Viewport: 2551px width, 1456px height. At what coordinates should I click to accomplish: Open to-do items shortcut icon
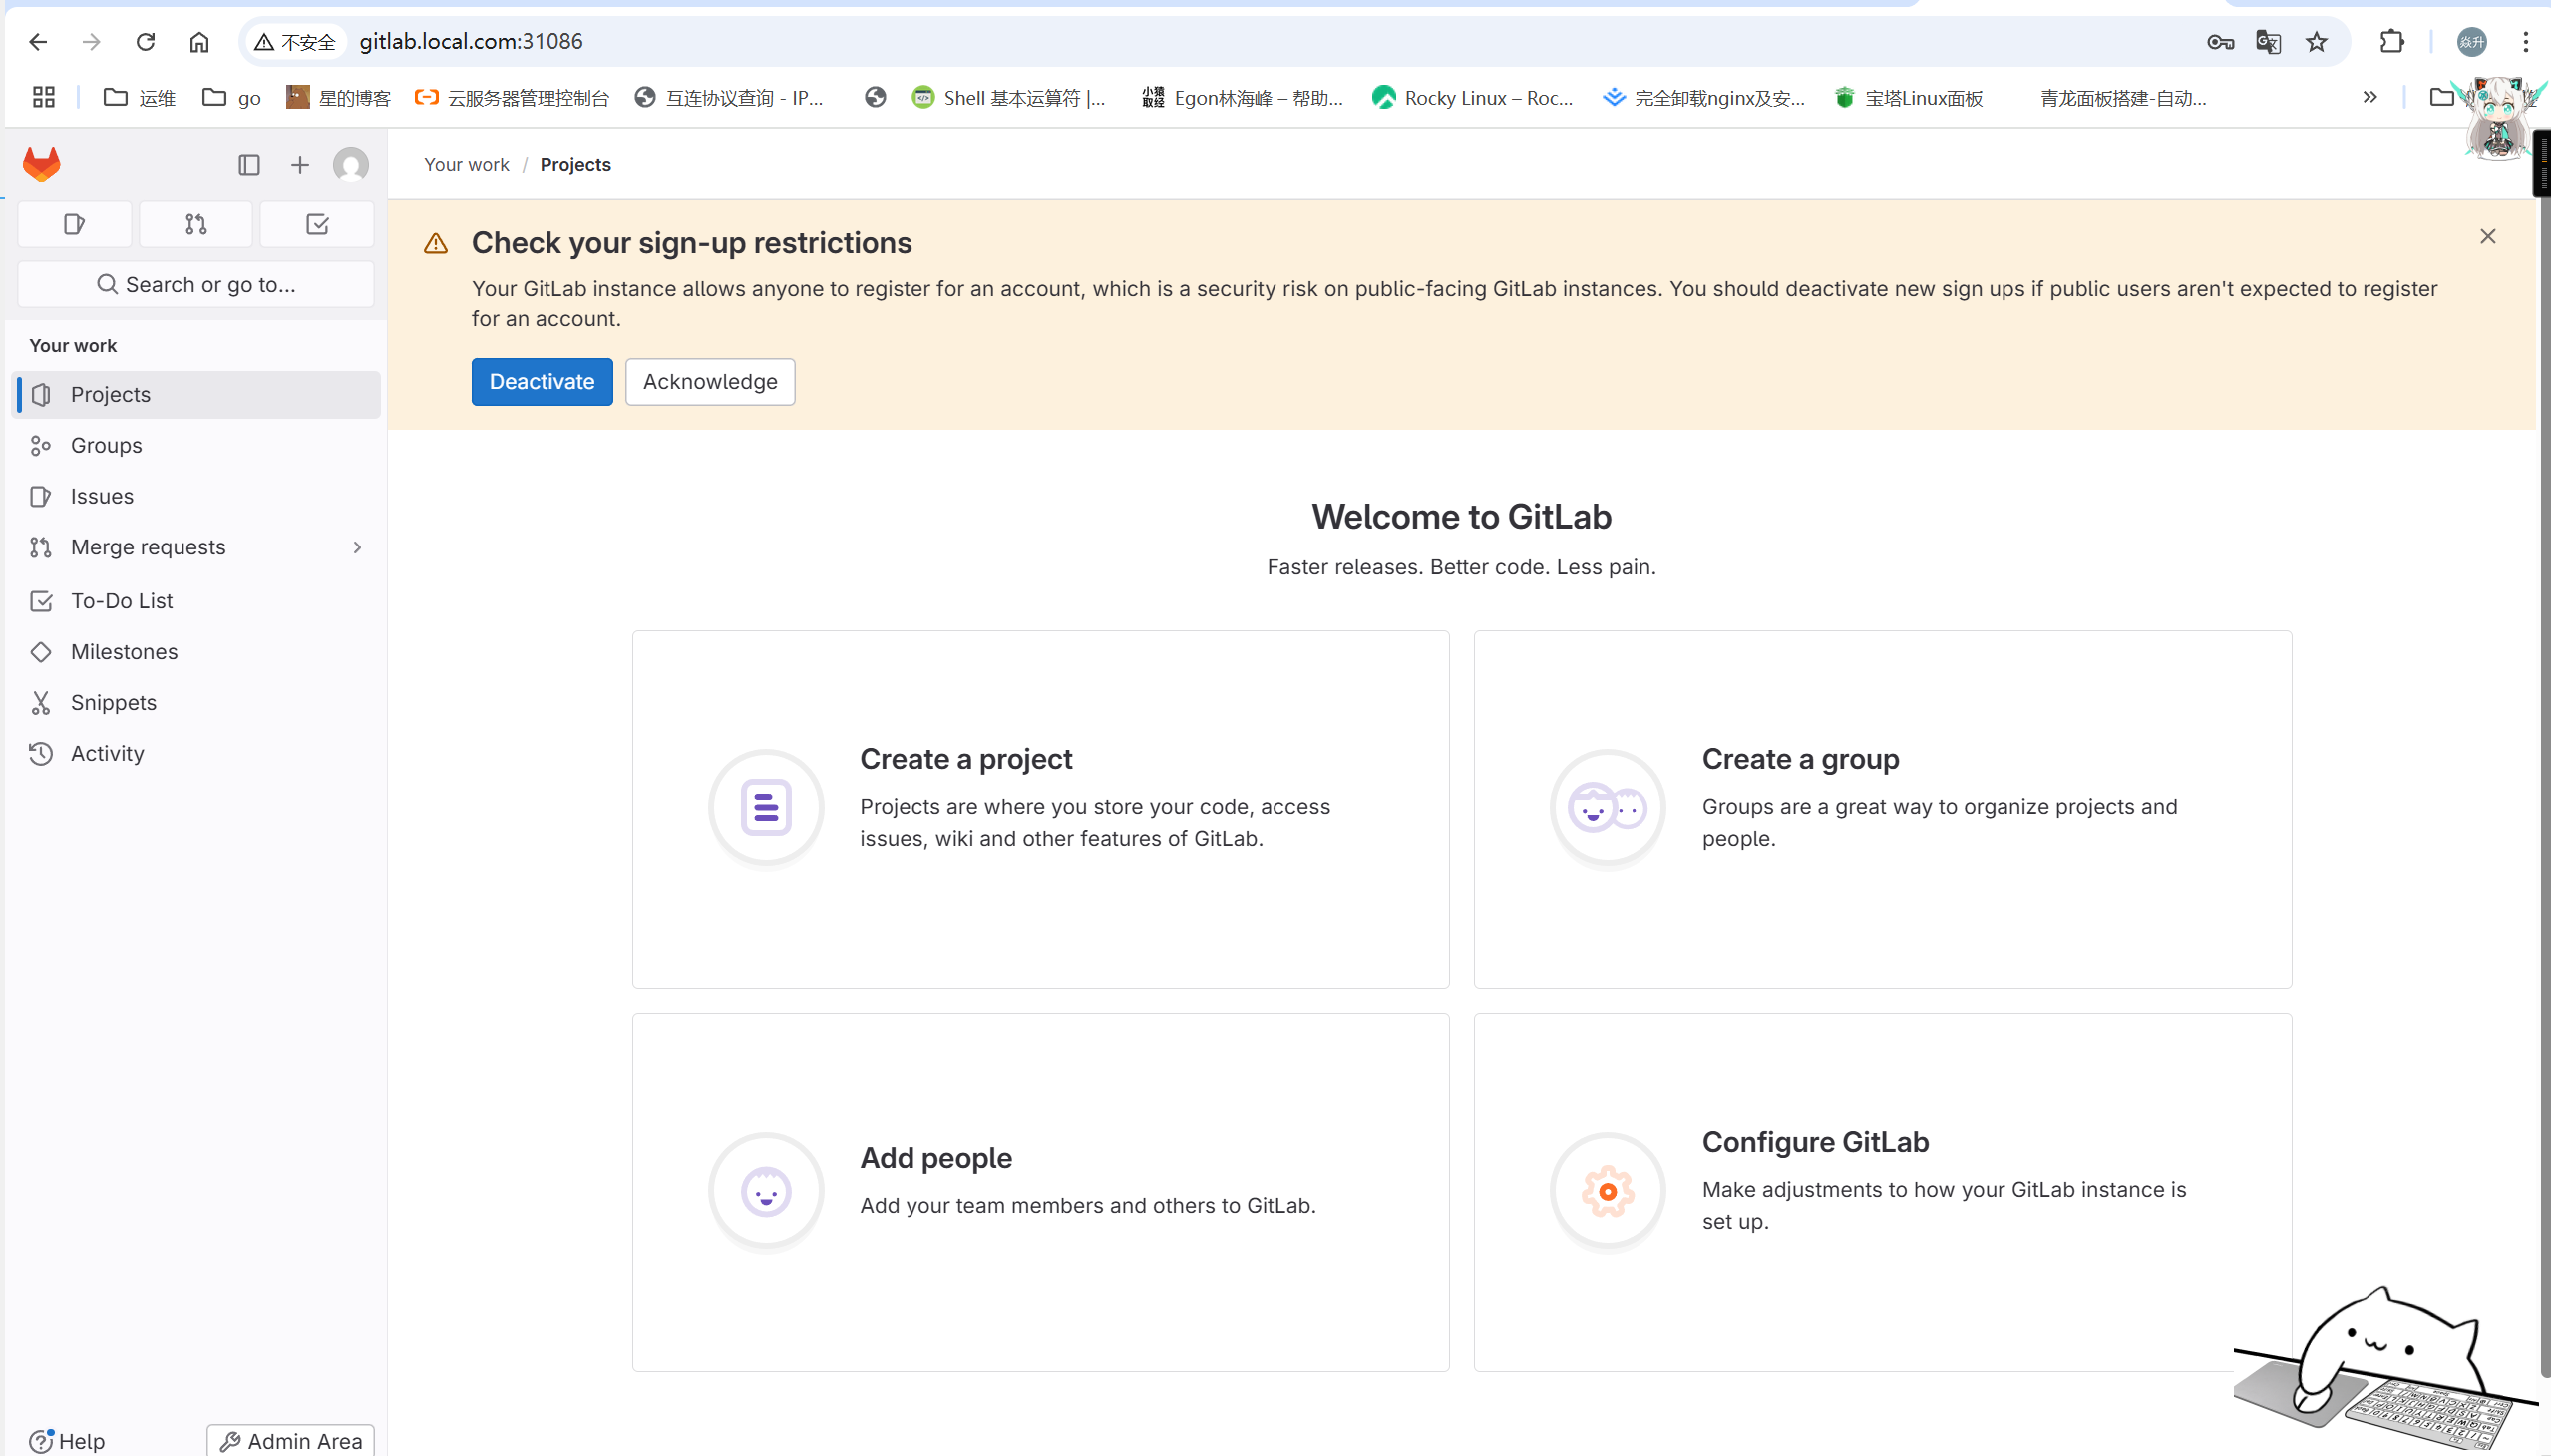pyautogui.click(x=317, y=225)
